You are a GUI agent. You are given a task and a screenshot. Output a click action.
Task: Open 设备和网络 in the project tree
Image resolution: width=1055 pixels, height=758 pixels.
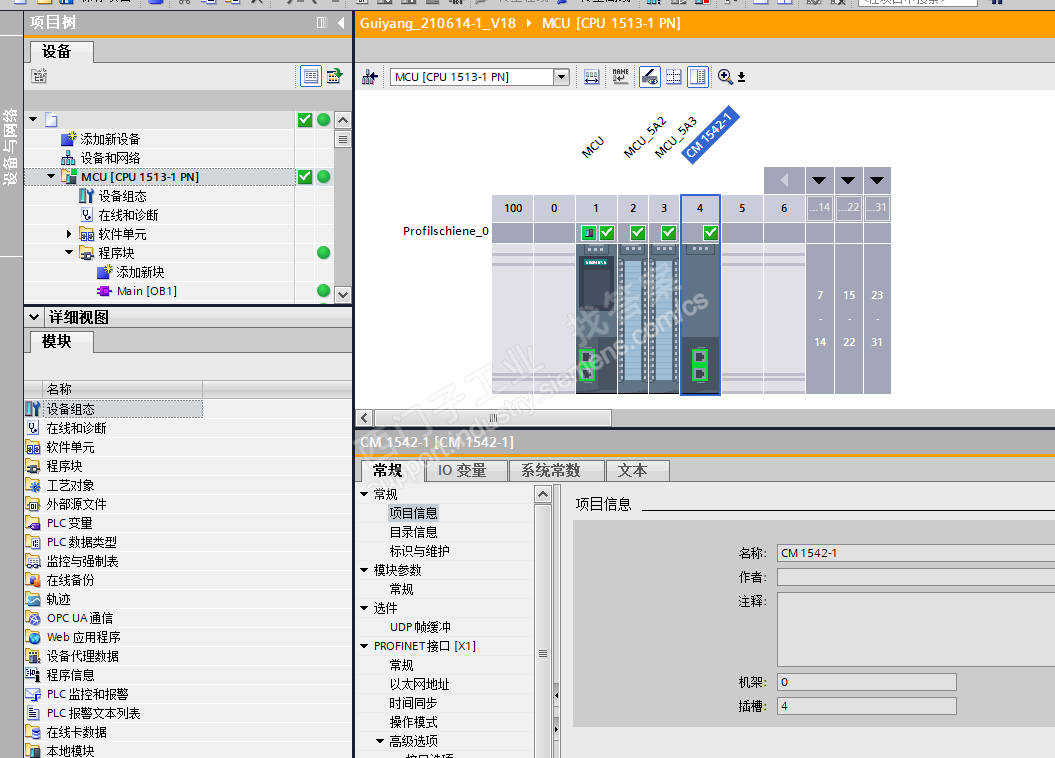tap(110, 158)
